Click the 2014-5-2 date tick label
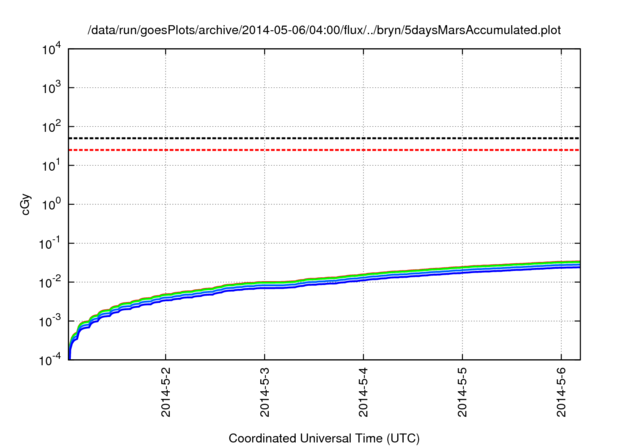Viewport: 640px width, 448px height. click(166, 392)
